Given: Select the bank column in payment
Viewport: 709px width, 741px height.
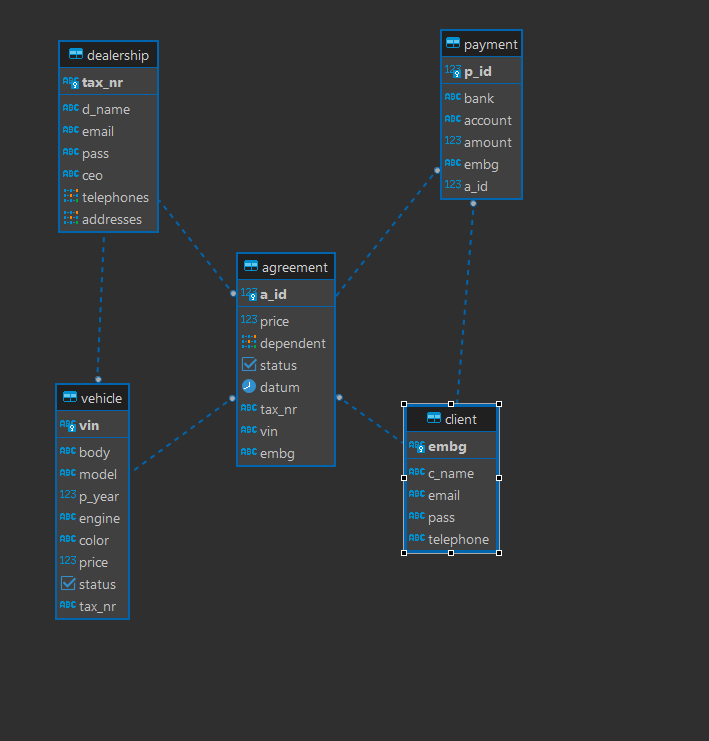Looking at the screenshot, I should [x=479, y=98].
